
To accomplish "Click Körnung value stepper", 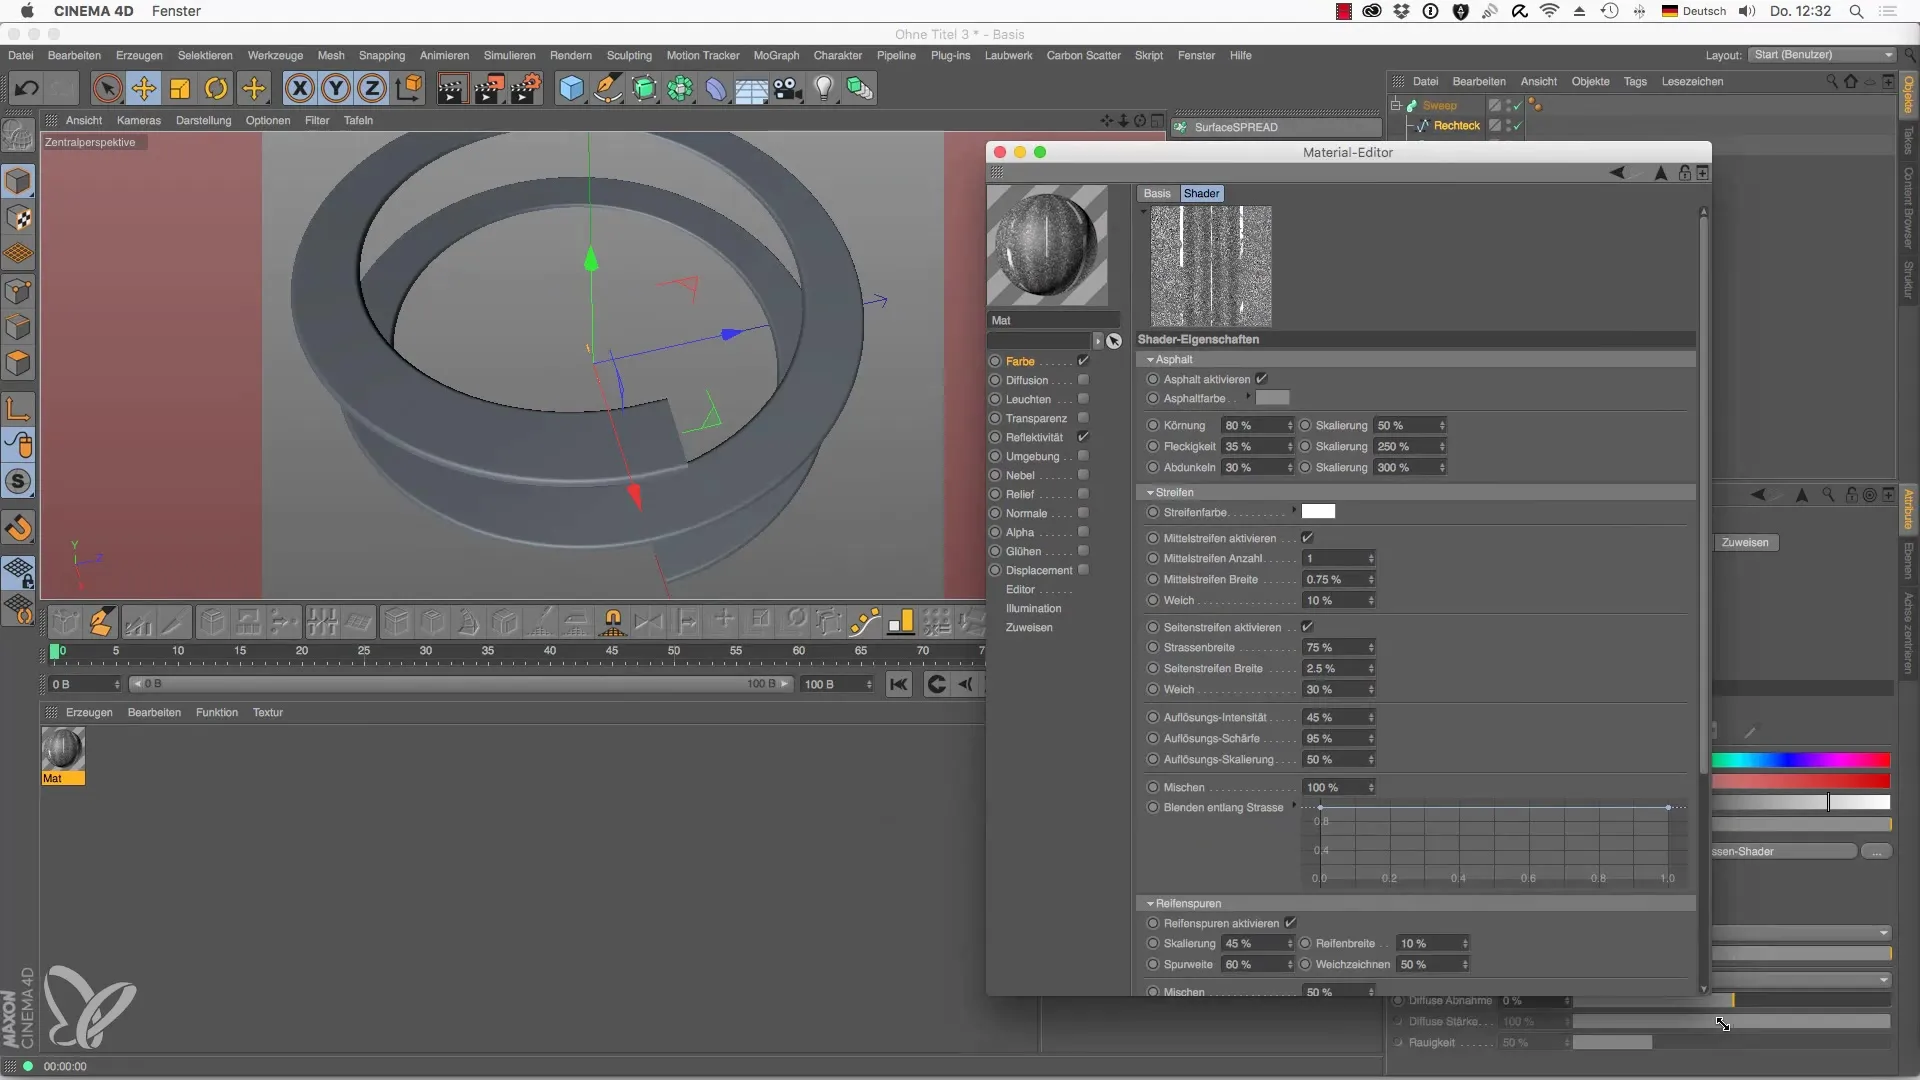I will click(1290, 426).
